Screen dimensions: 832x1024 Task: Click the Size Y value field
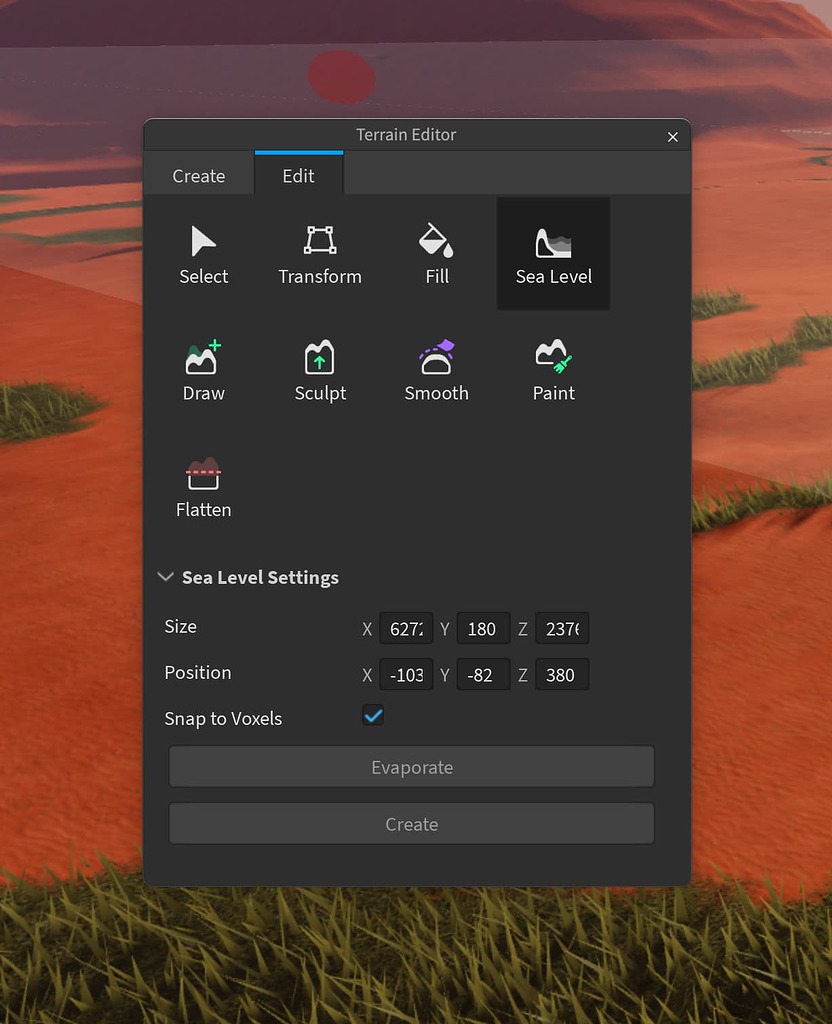(483, 628)
